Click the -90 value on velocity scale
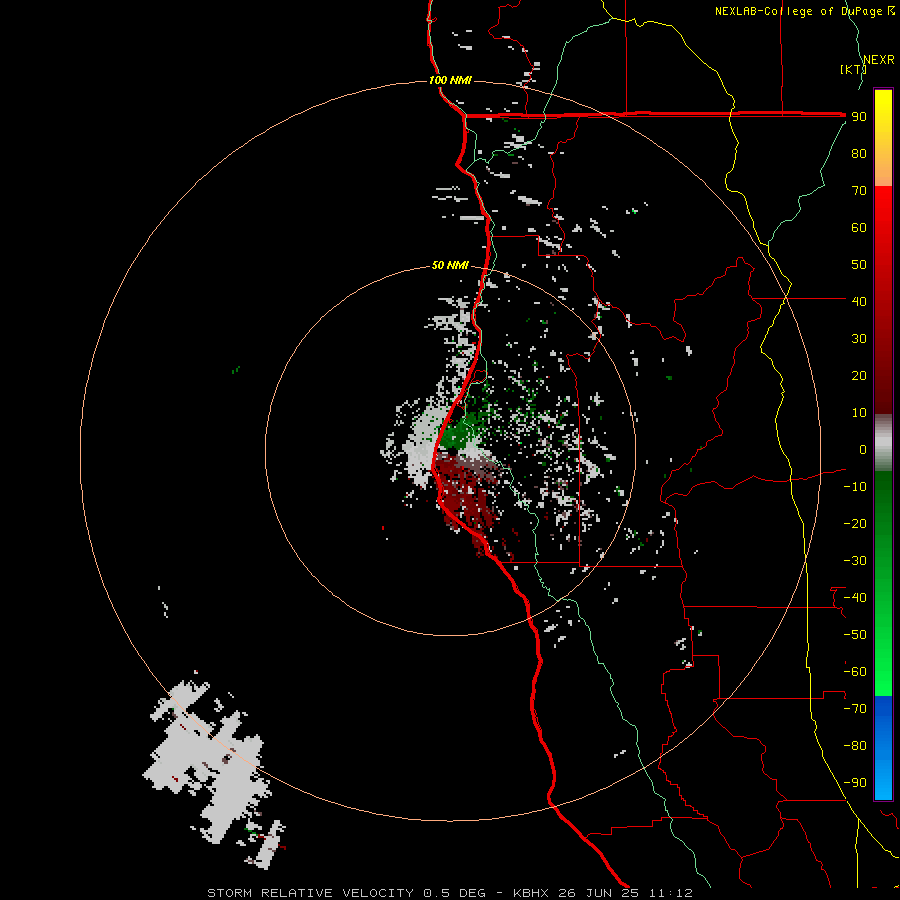 (x=855, y=783)
